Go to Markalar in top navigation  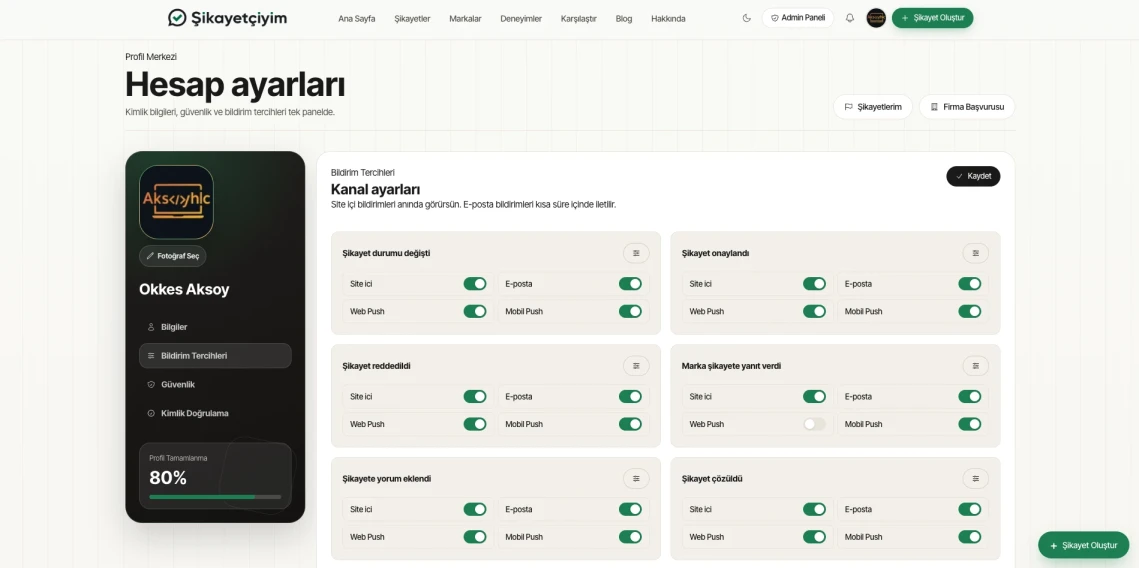(x=465, y=19)
